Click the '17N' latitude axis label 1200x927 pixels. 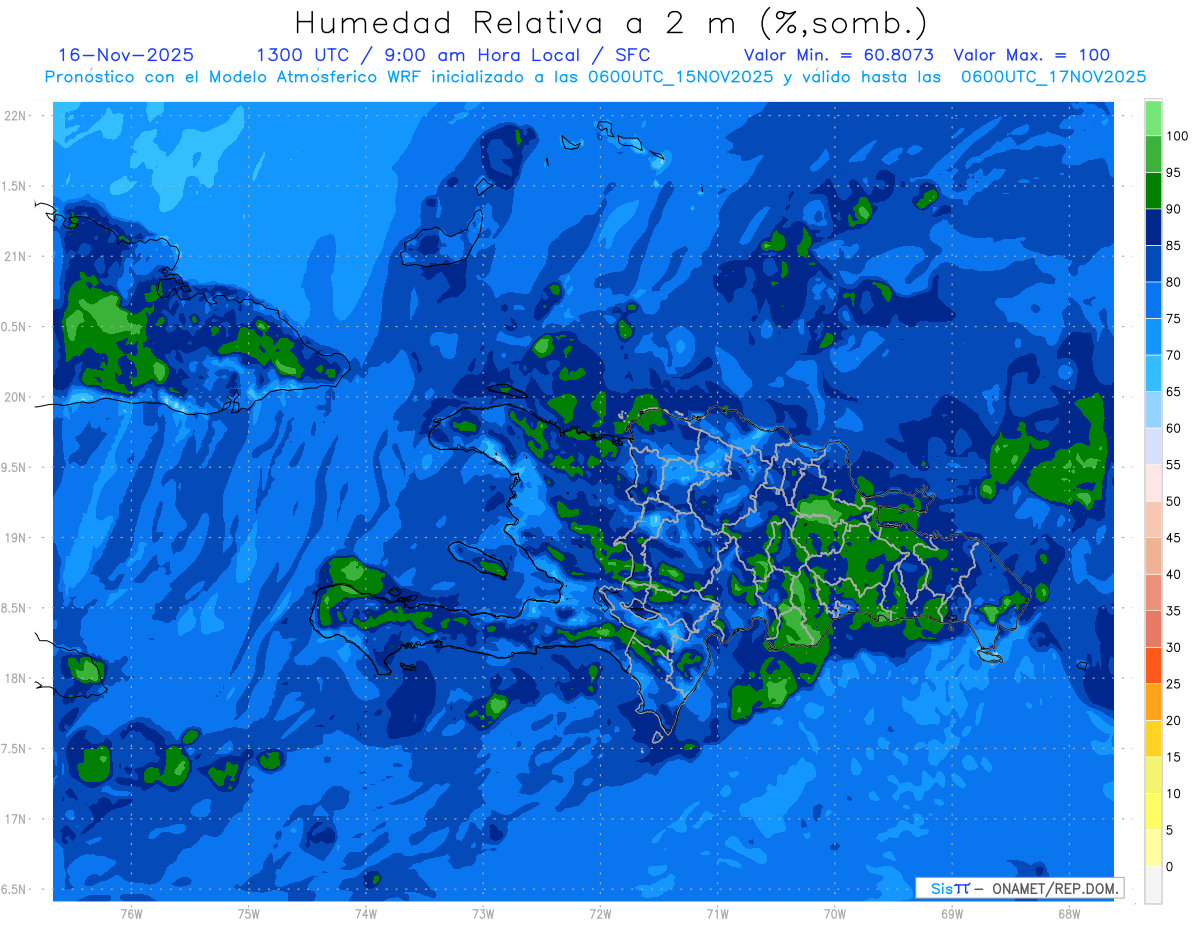(x=16, y=819)
